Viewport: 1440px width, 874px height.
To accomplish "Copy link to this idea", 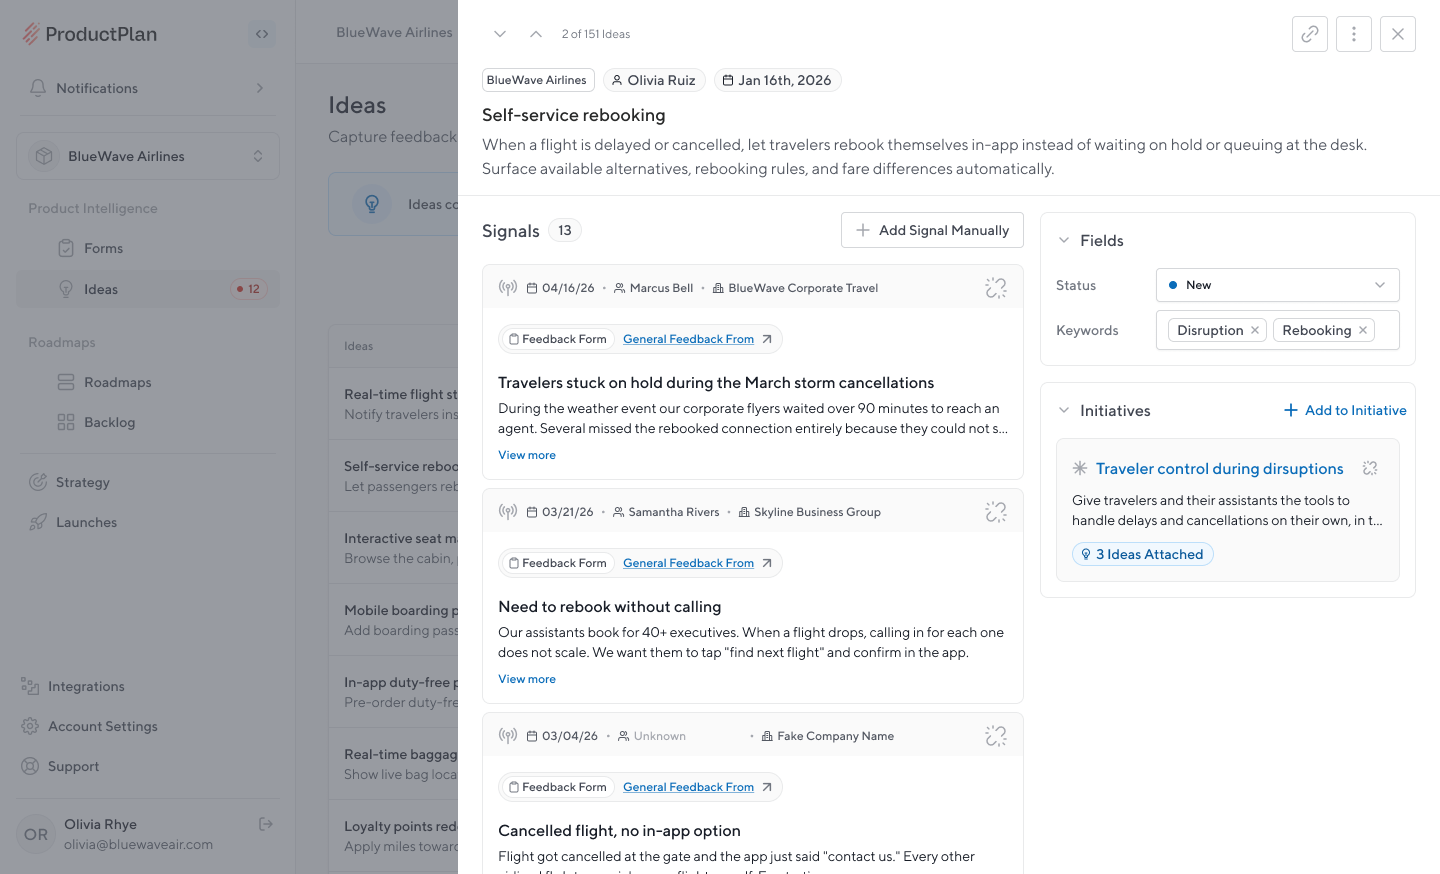I will 1310,34.
